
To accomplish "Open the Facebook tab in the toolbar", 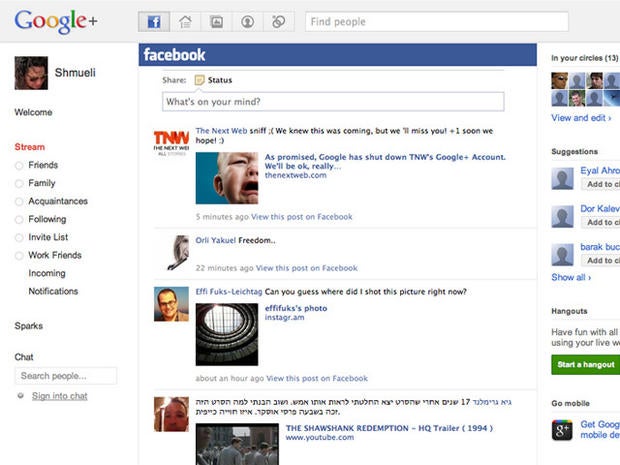I will tap(154, 22).
